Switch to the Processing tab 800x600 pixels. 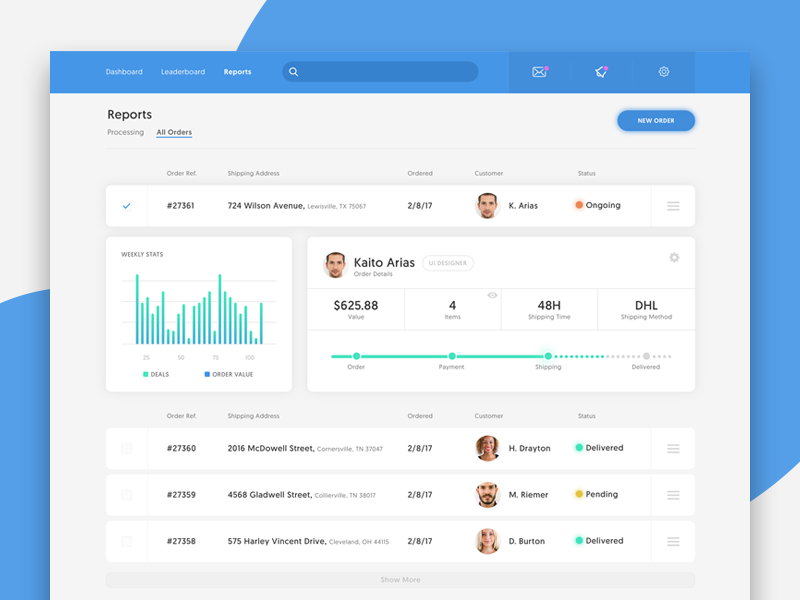(125, 132)
